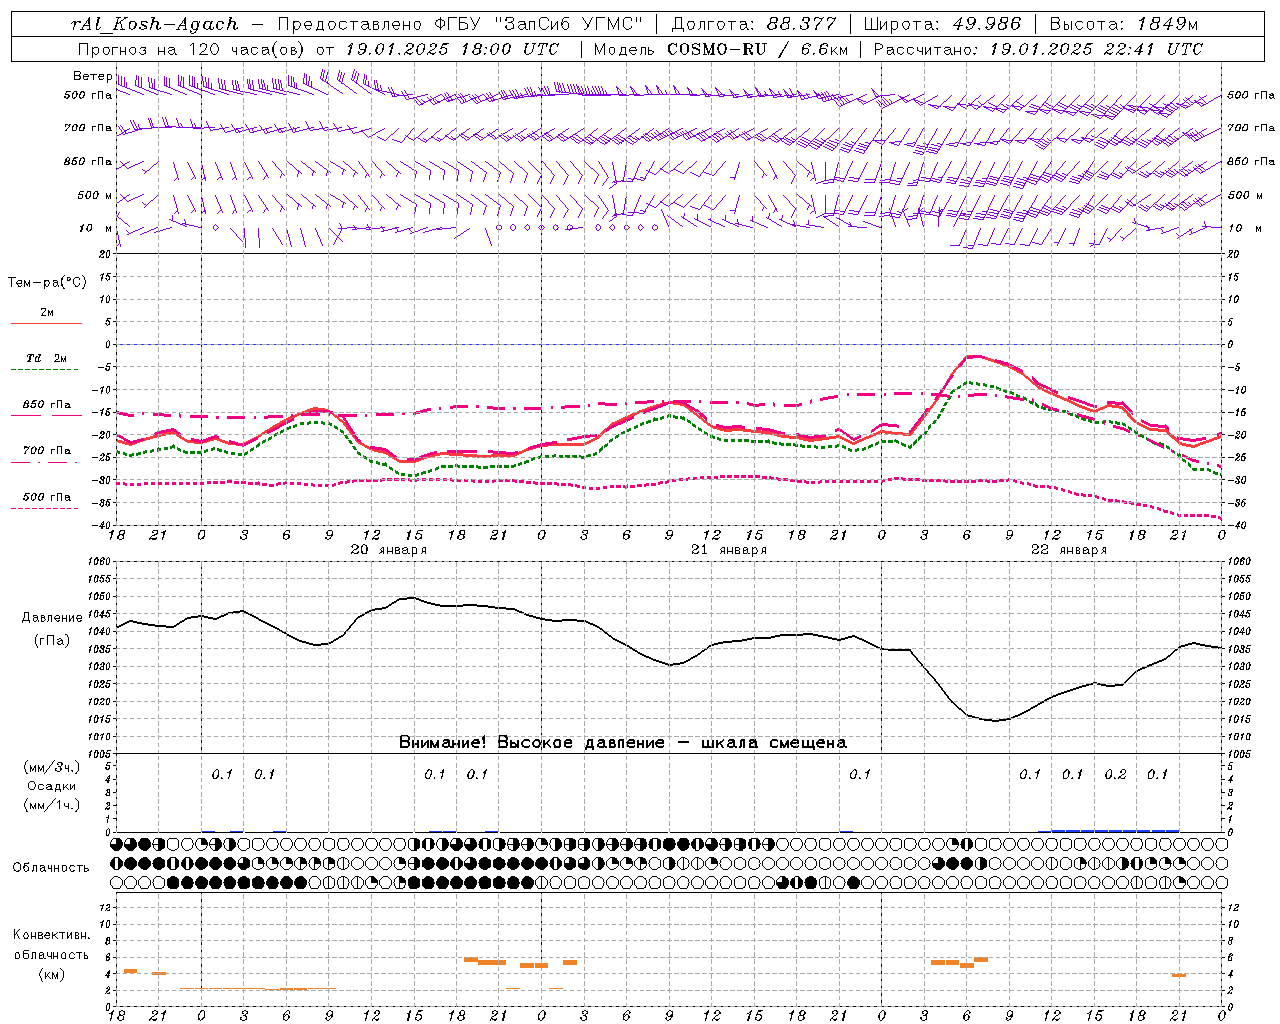The width and height of the screenshot is (1280, 1024).
Task: Click the "Облачность" cloud cover label
Action: pyautogui.click(x=51, y=868)
